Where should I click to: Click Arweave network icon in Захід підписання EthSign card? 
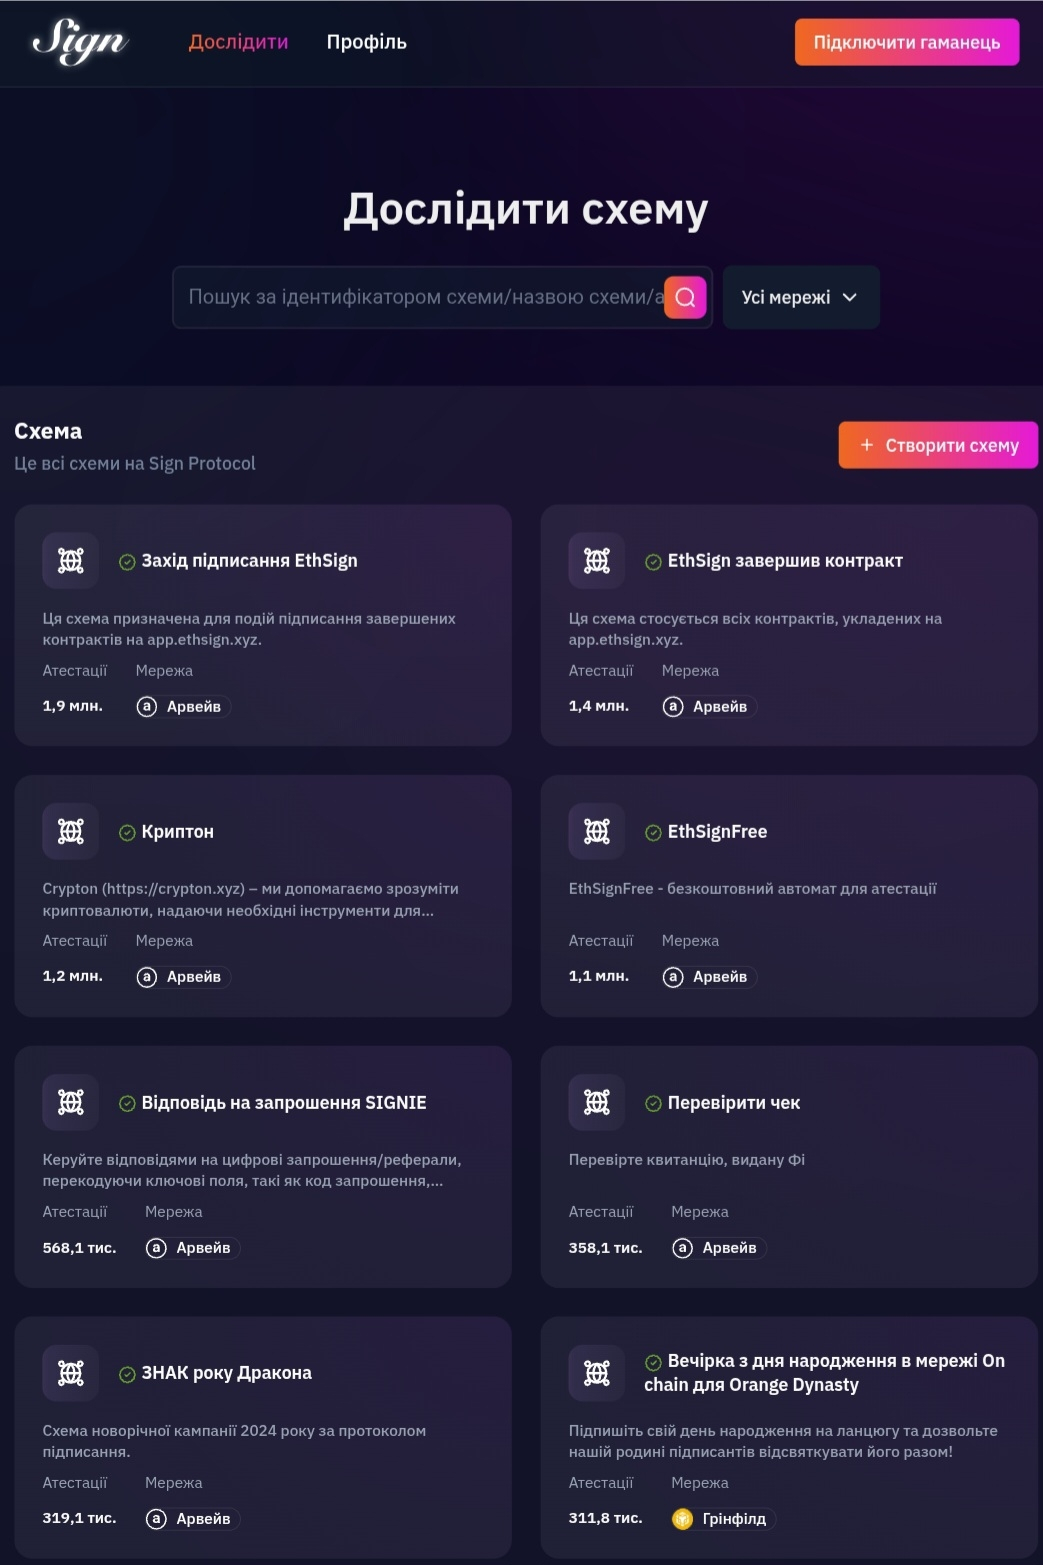coord(147,707)
